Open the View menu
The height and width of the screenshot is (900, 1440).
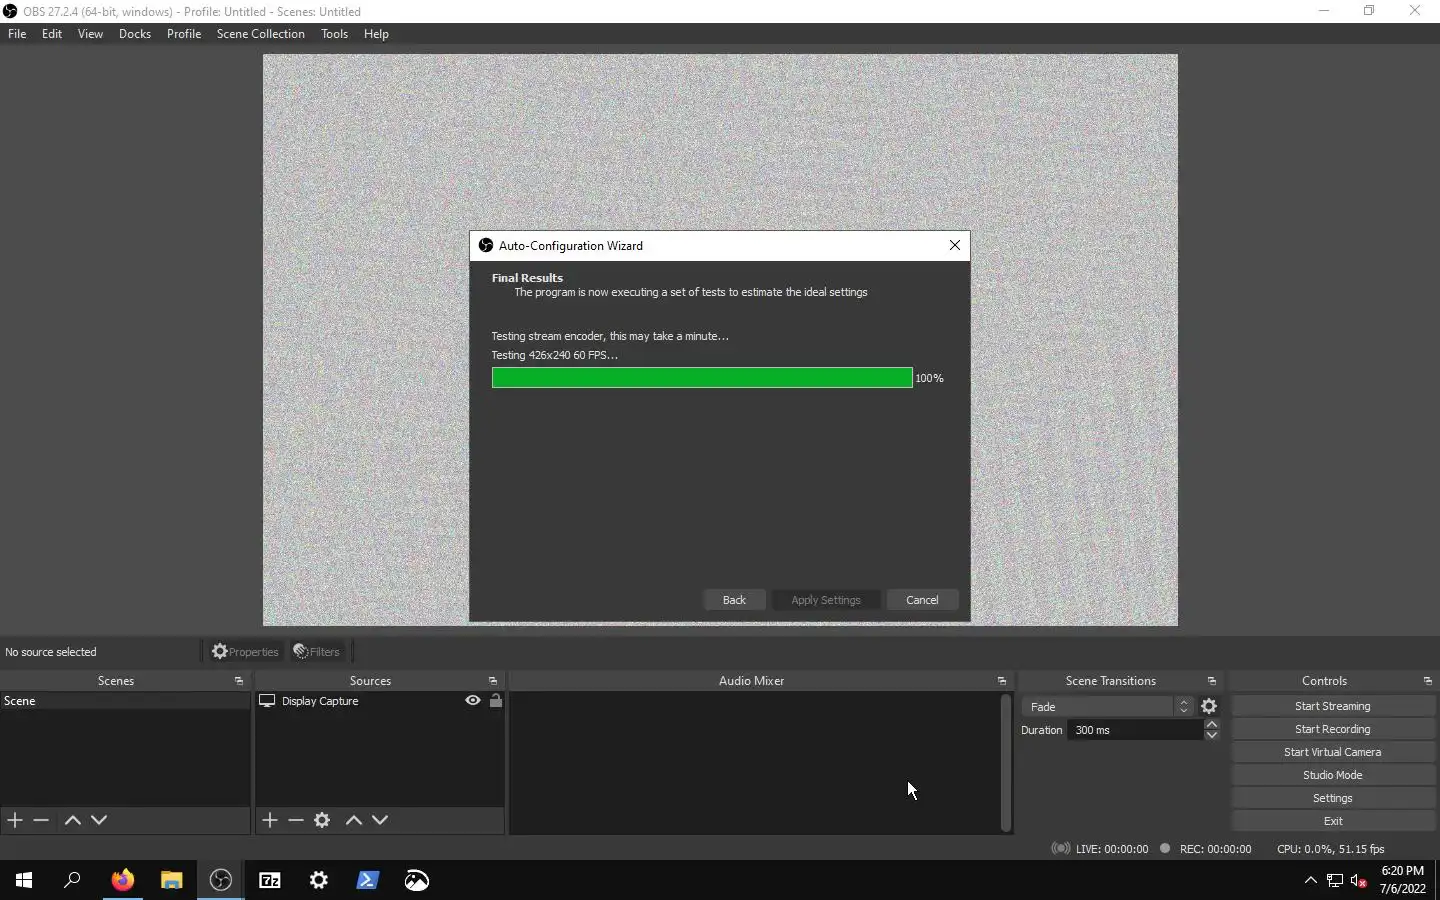point(90,34)
